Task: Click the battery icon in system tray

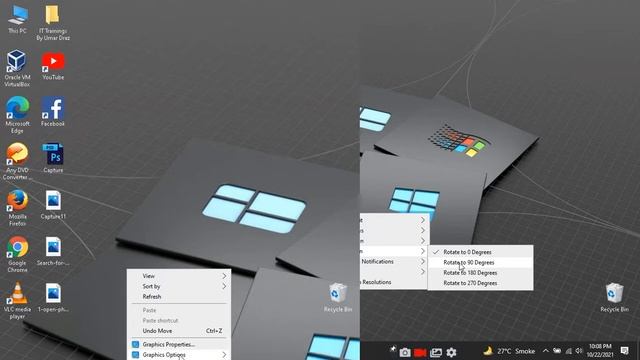Action: pyautogui.click(x=557, y=351)
